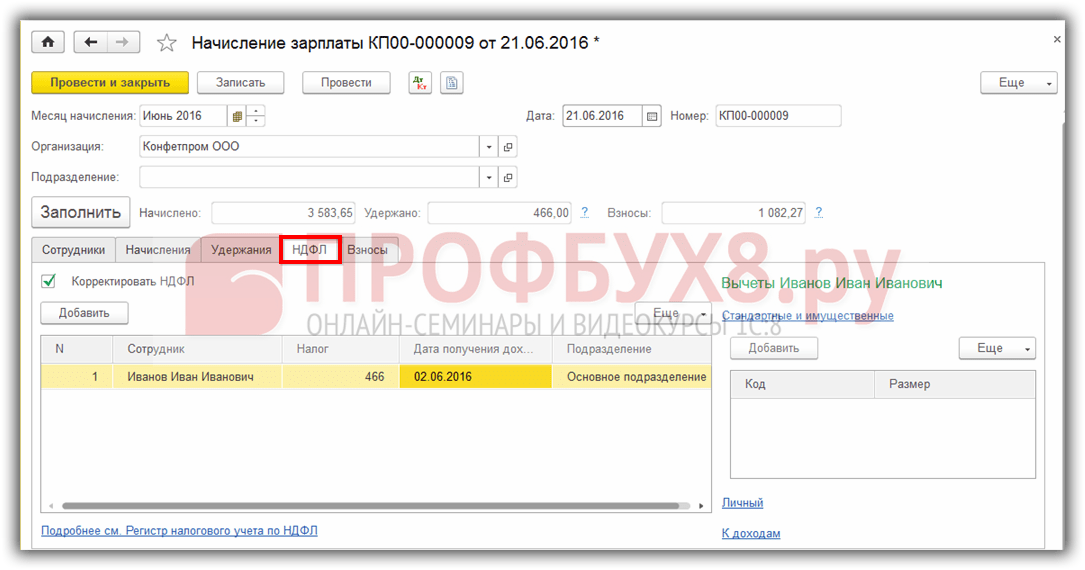Open month picker for Месяц начисления
The height and width of the screenshot is (570, 1085).
point(237,116)
